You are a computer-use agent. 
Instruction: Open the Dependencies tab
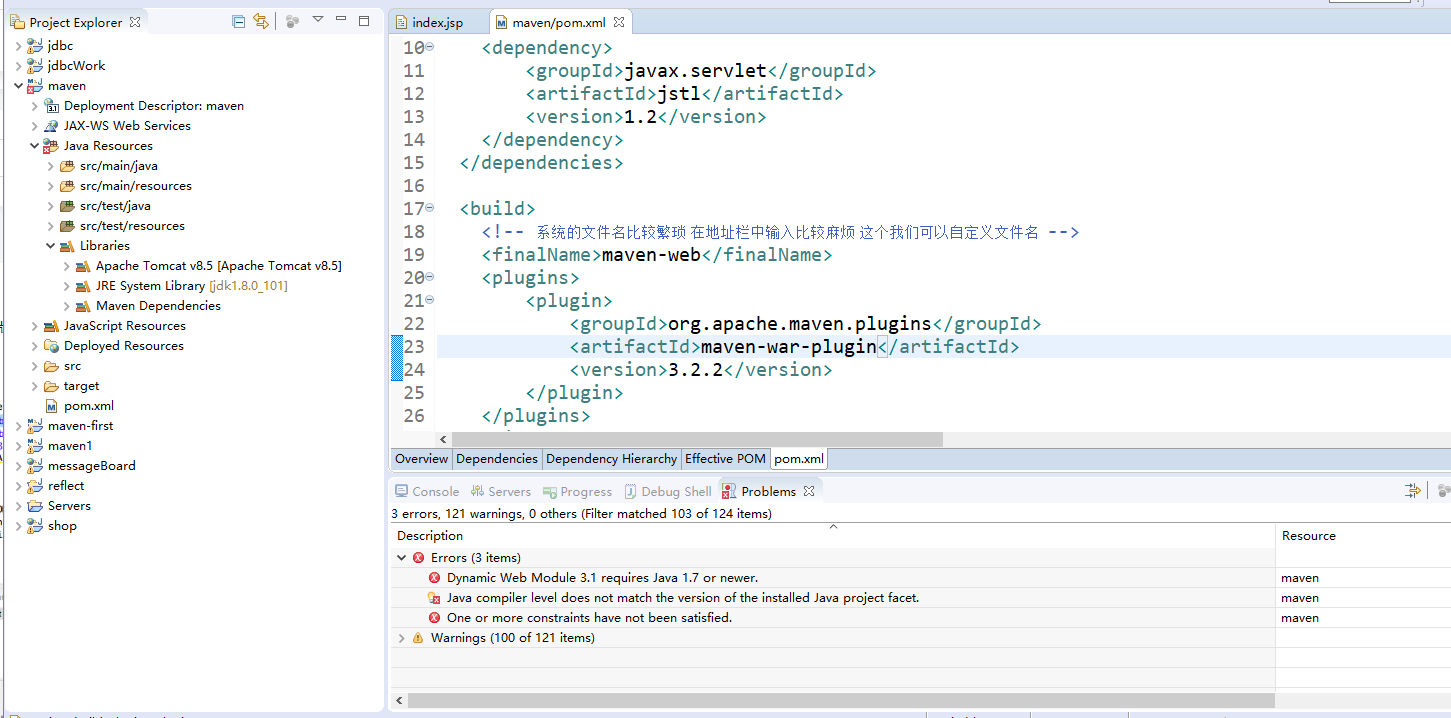coord(497,458)
